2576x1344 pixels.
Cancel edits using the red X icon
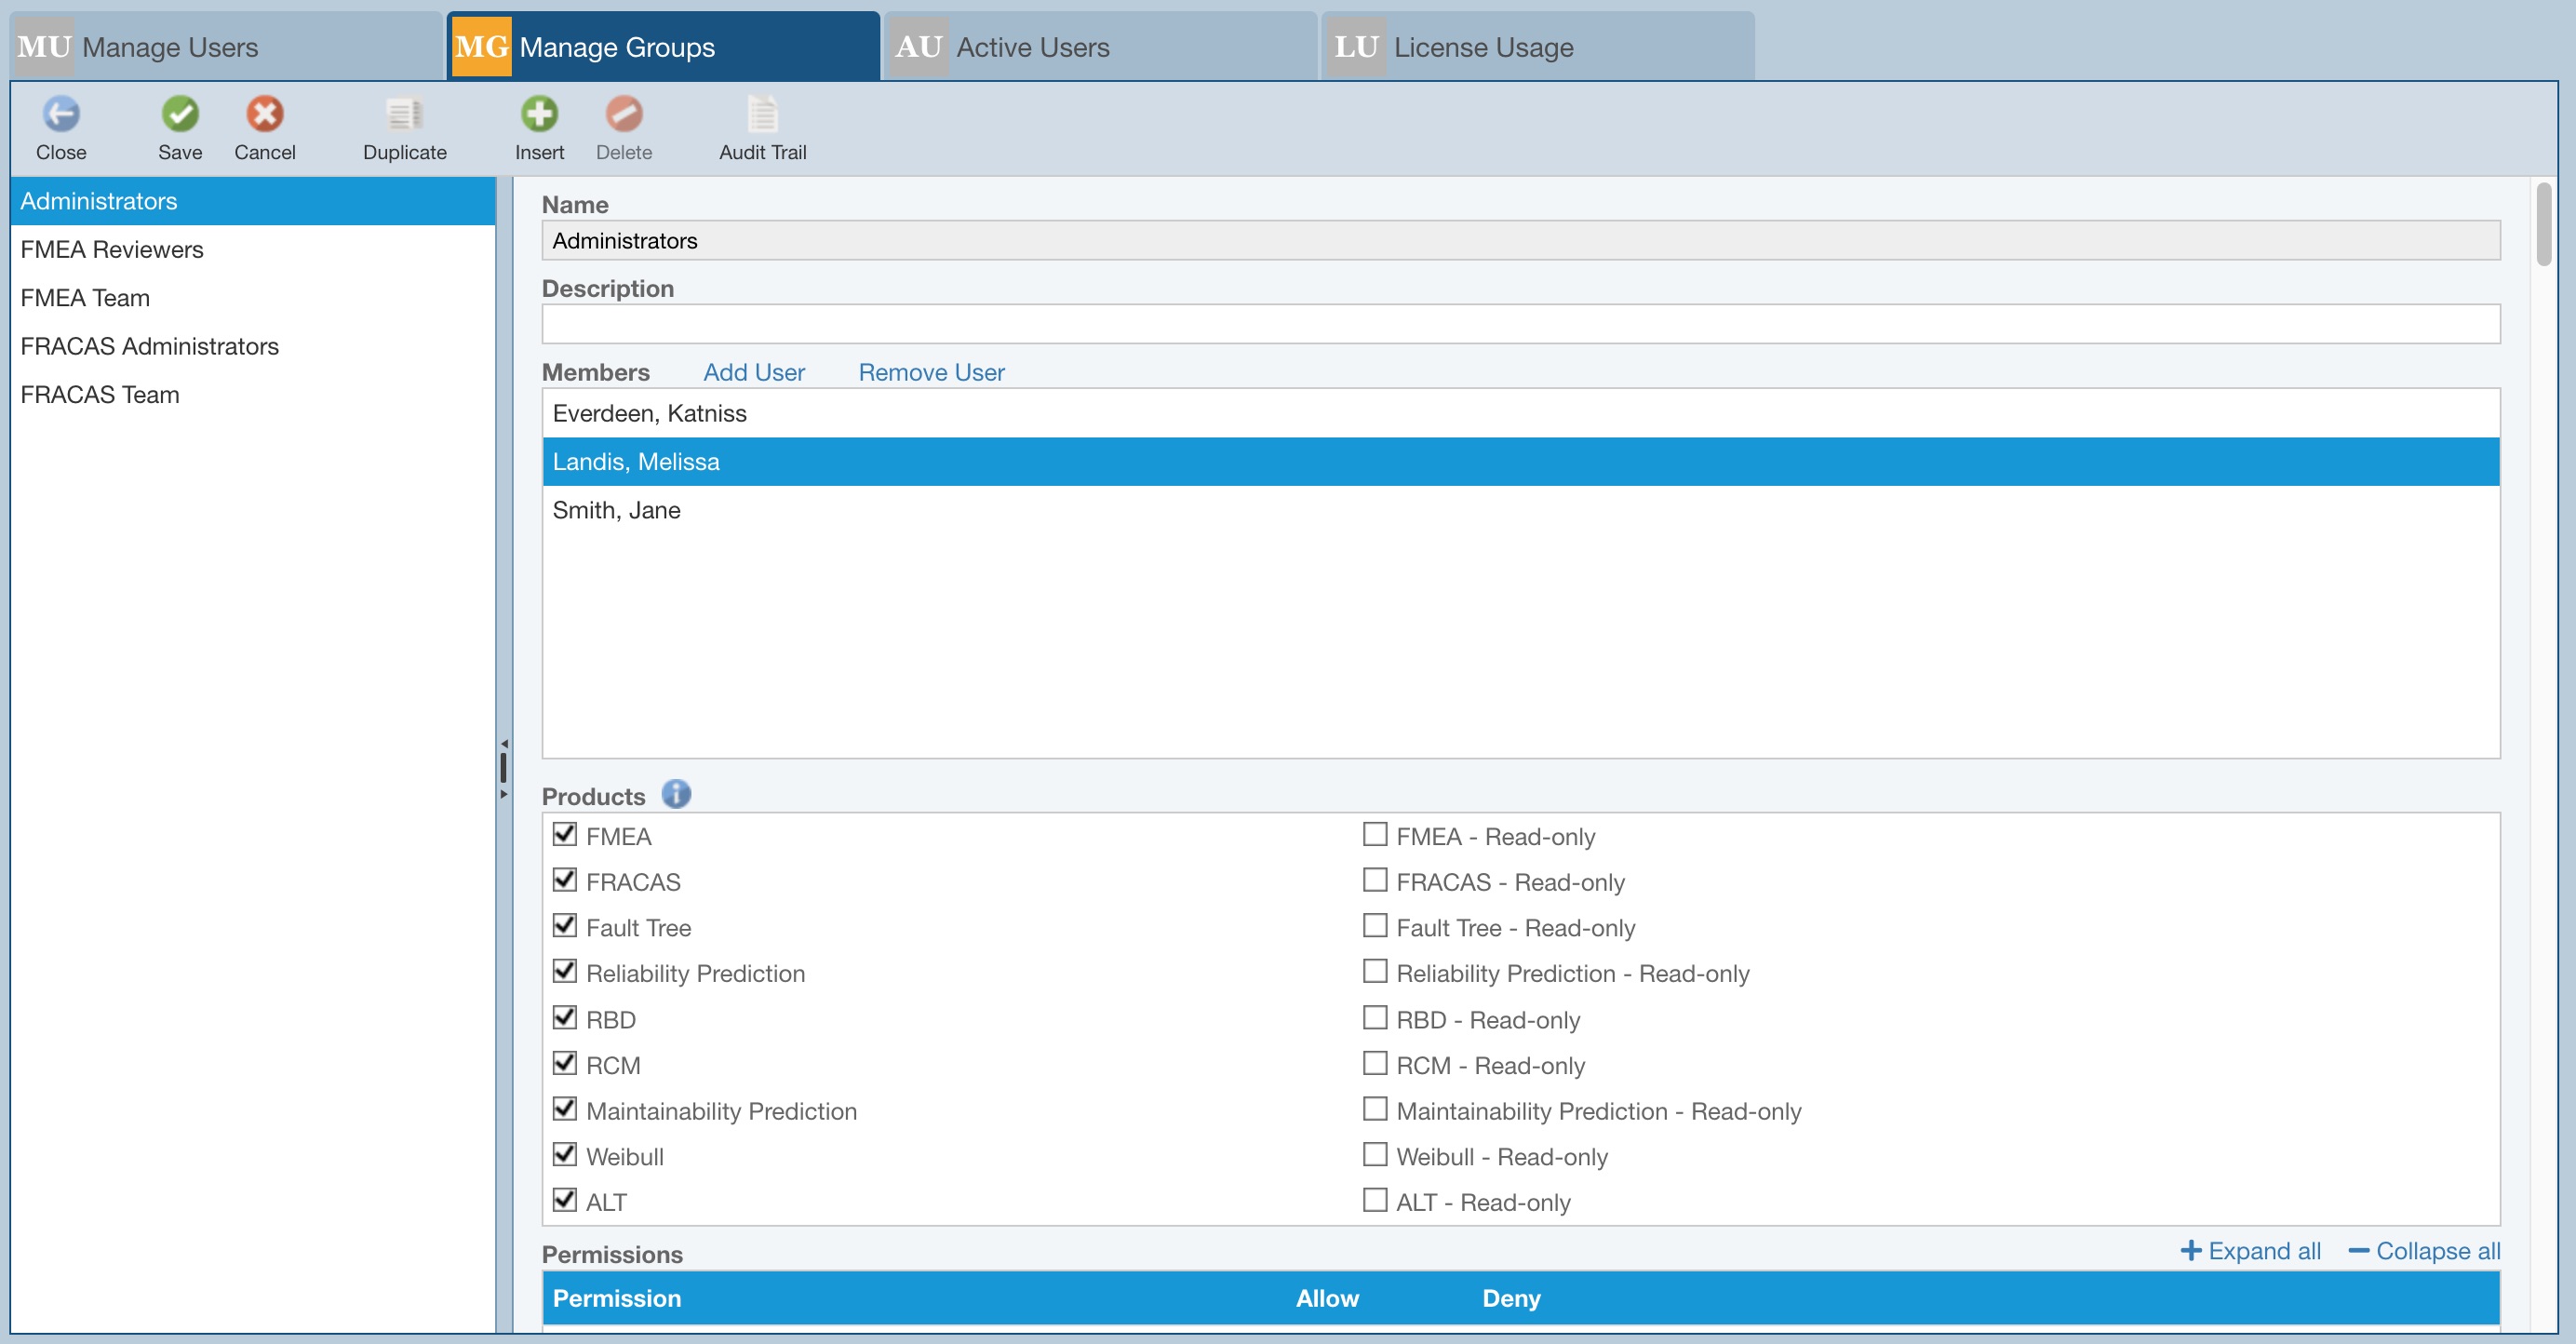pyautogui.click(x=265, y=114)
